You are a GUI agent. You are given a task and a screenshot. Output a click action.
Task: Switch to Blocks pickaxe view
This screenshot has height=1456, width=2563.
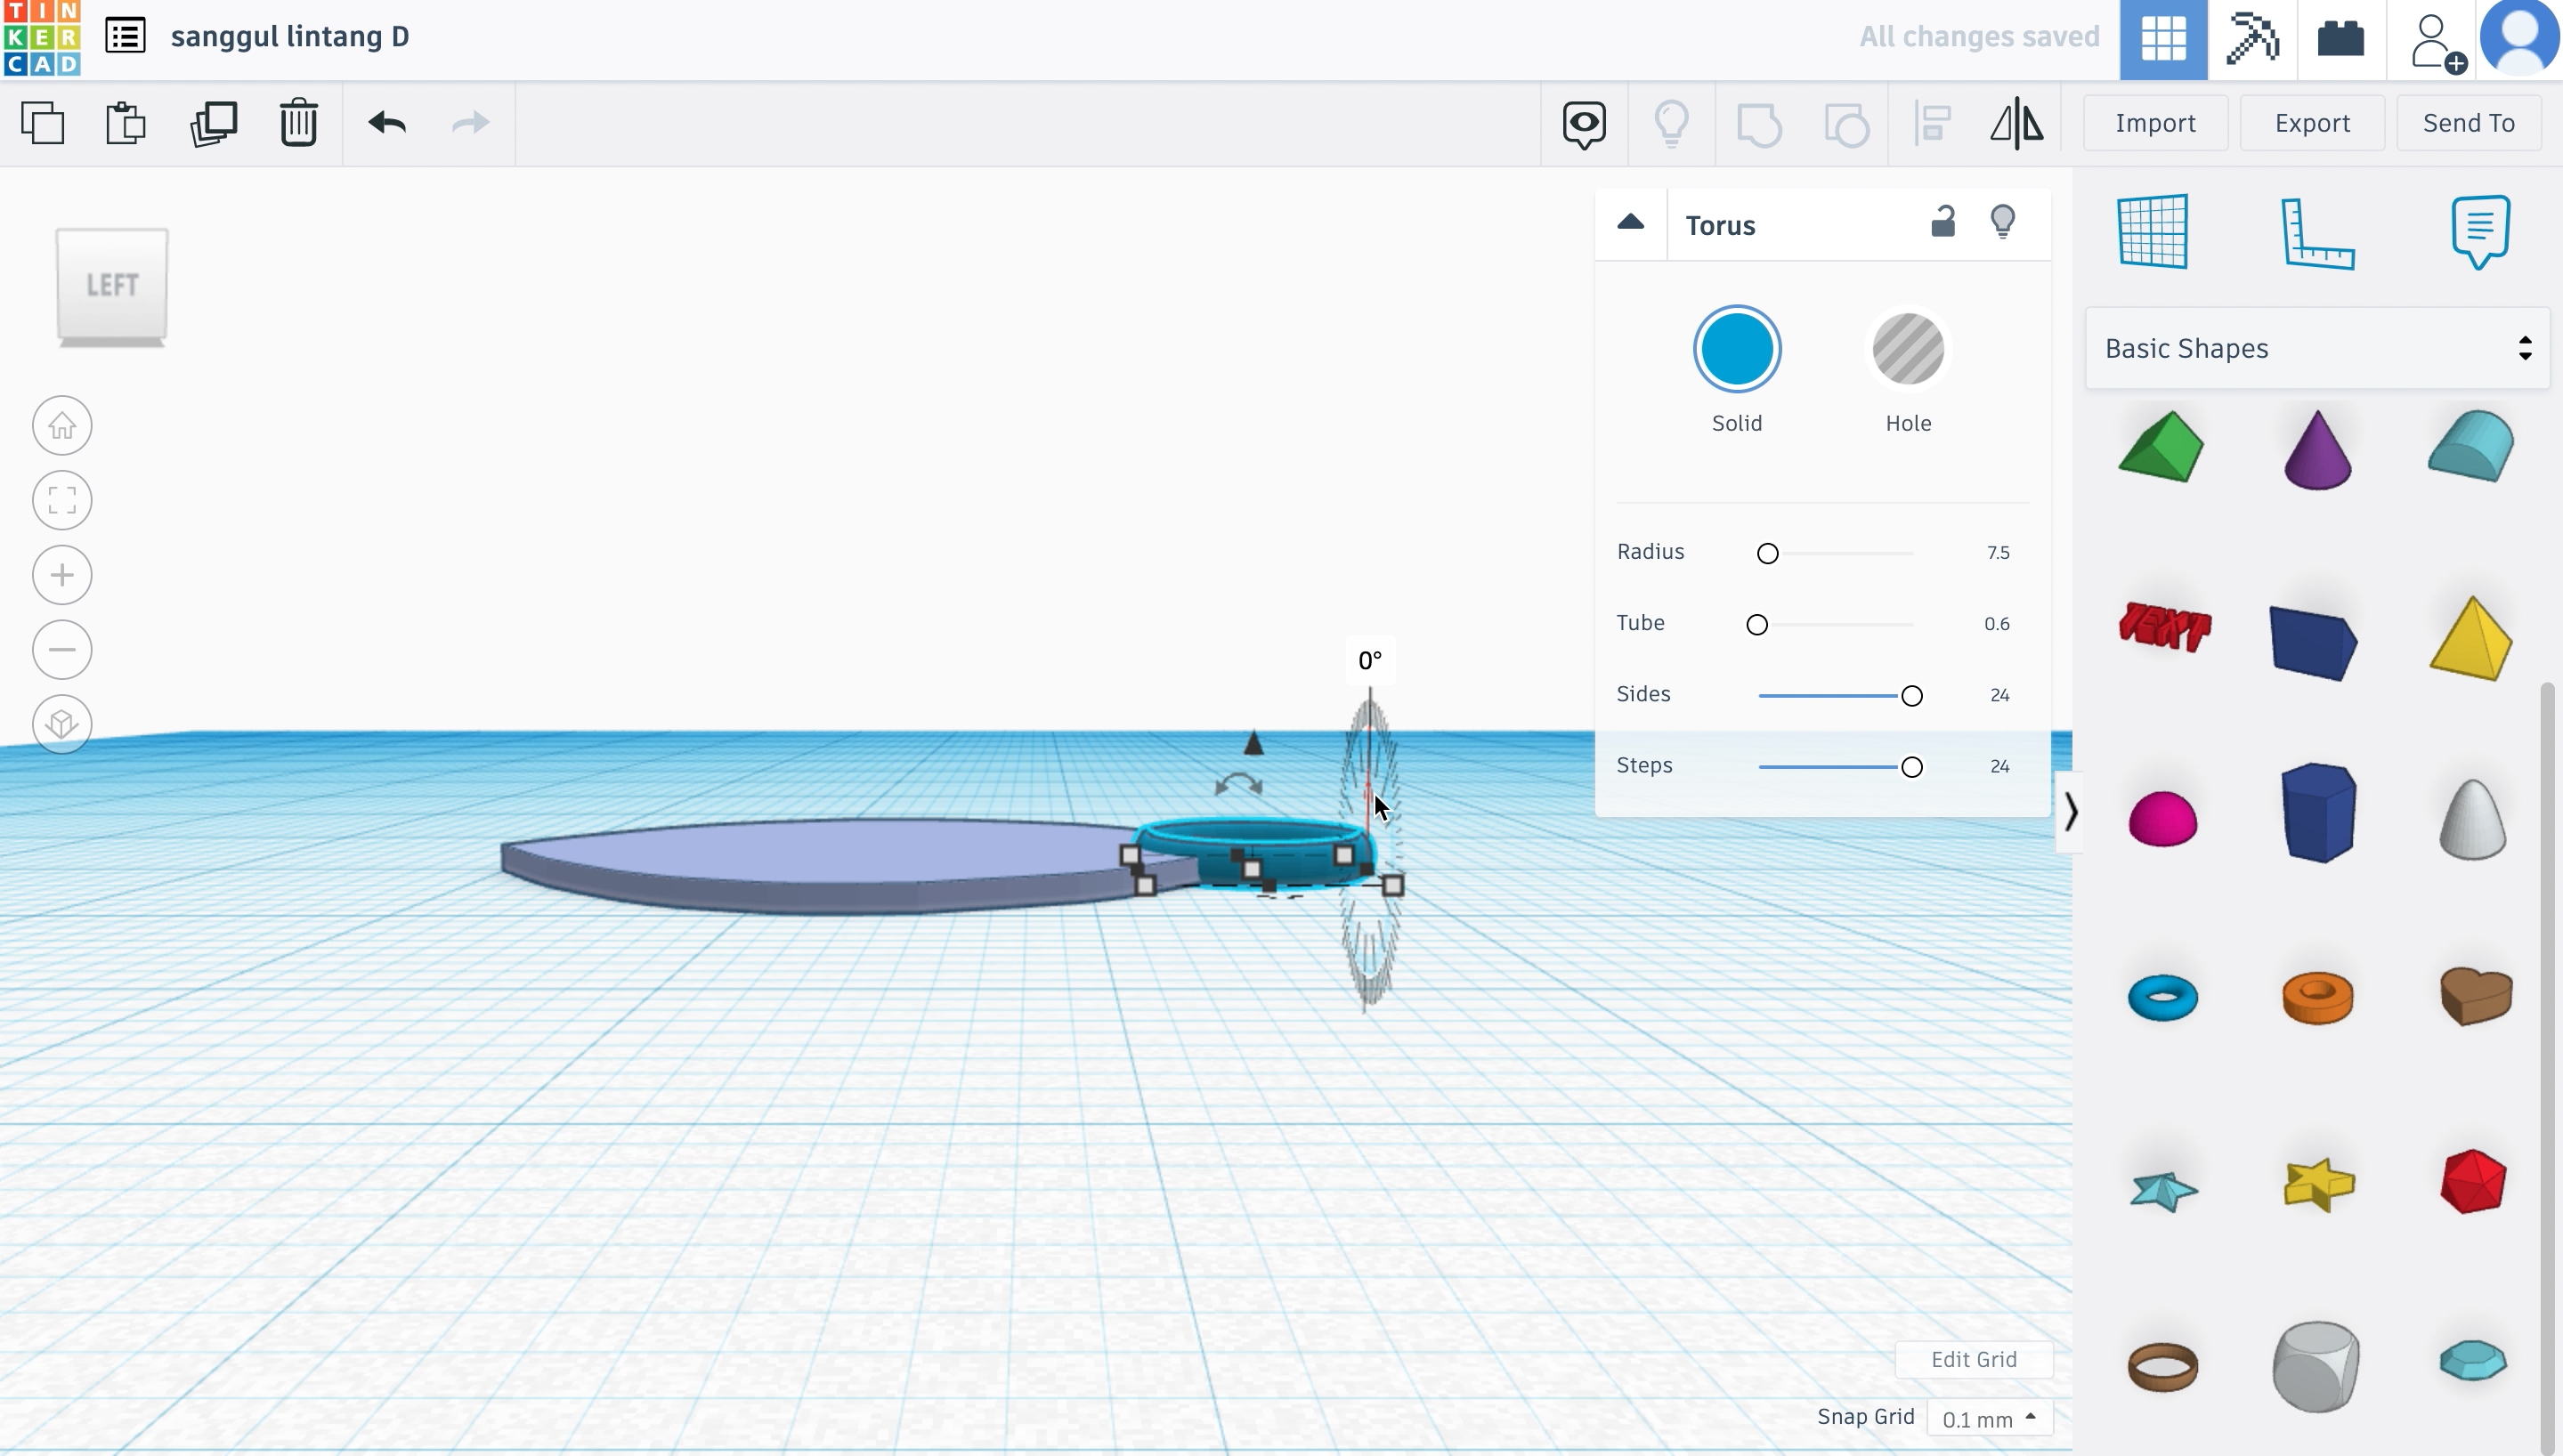(2252, 40)
